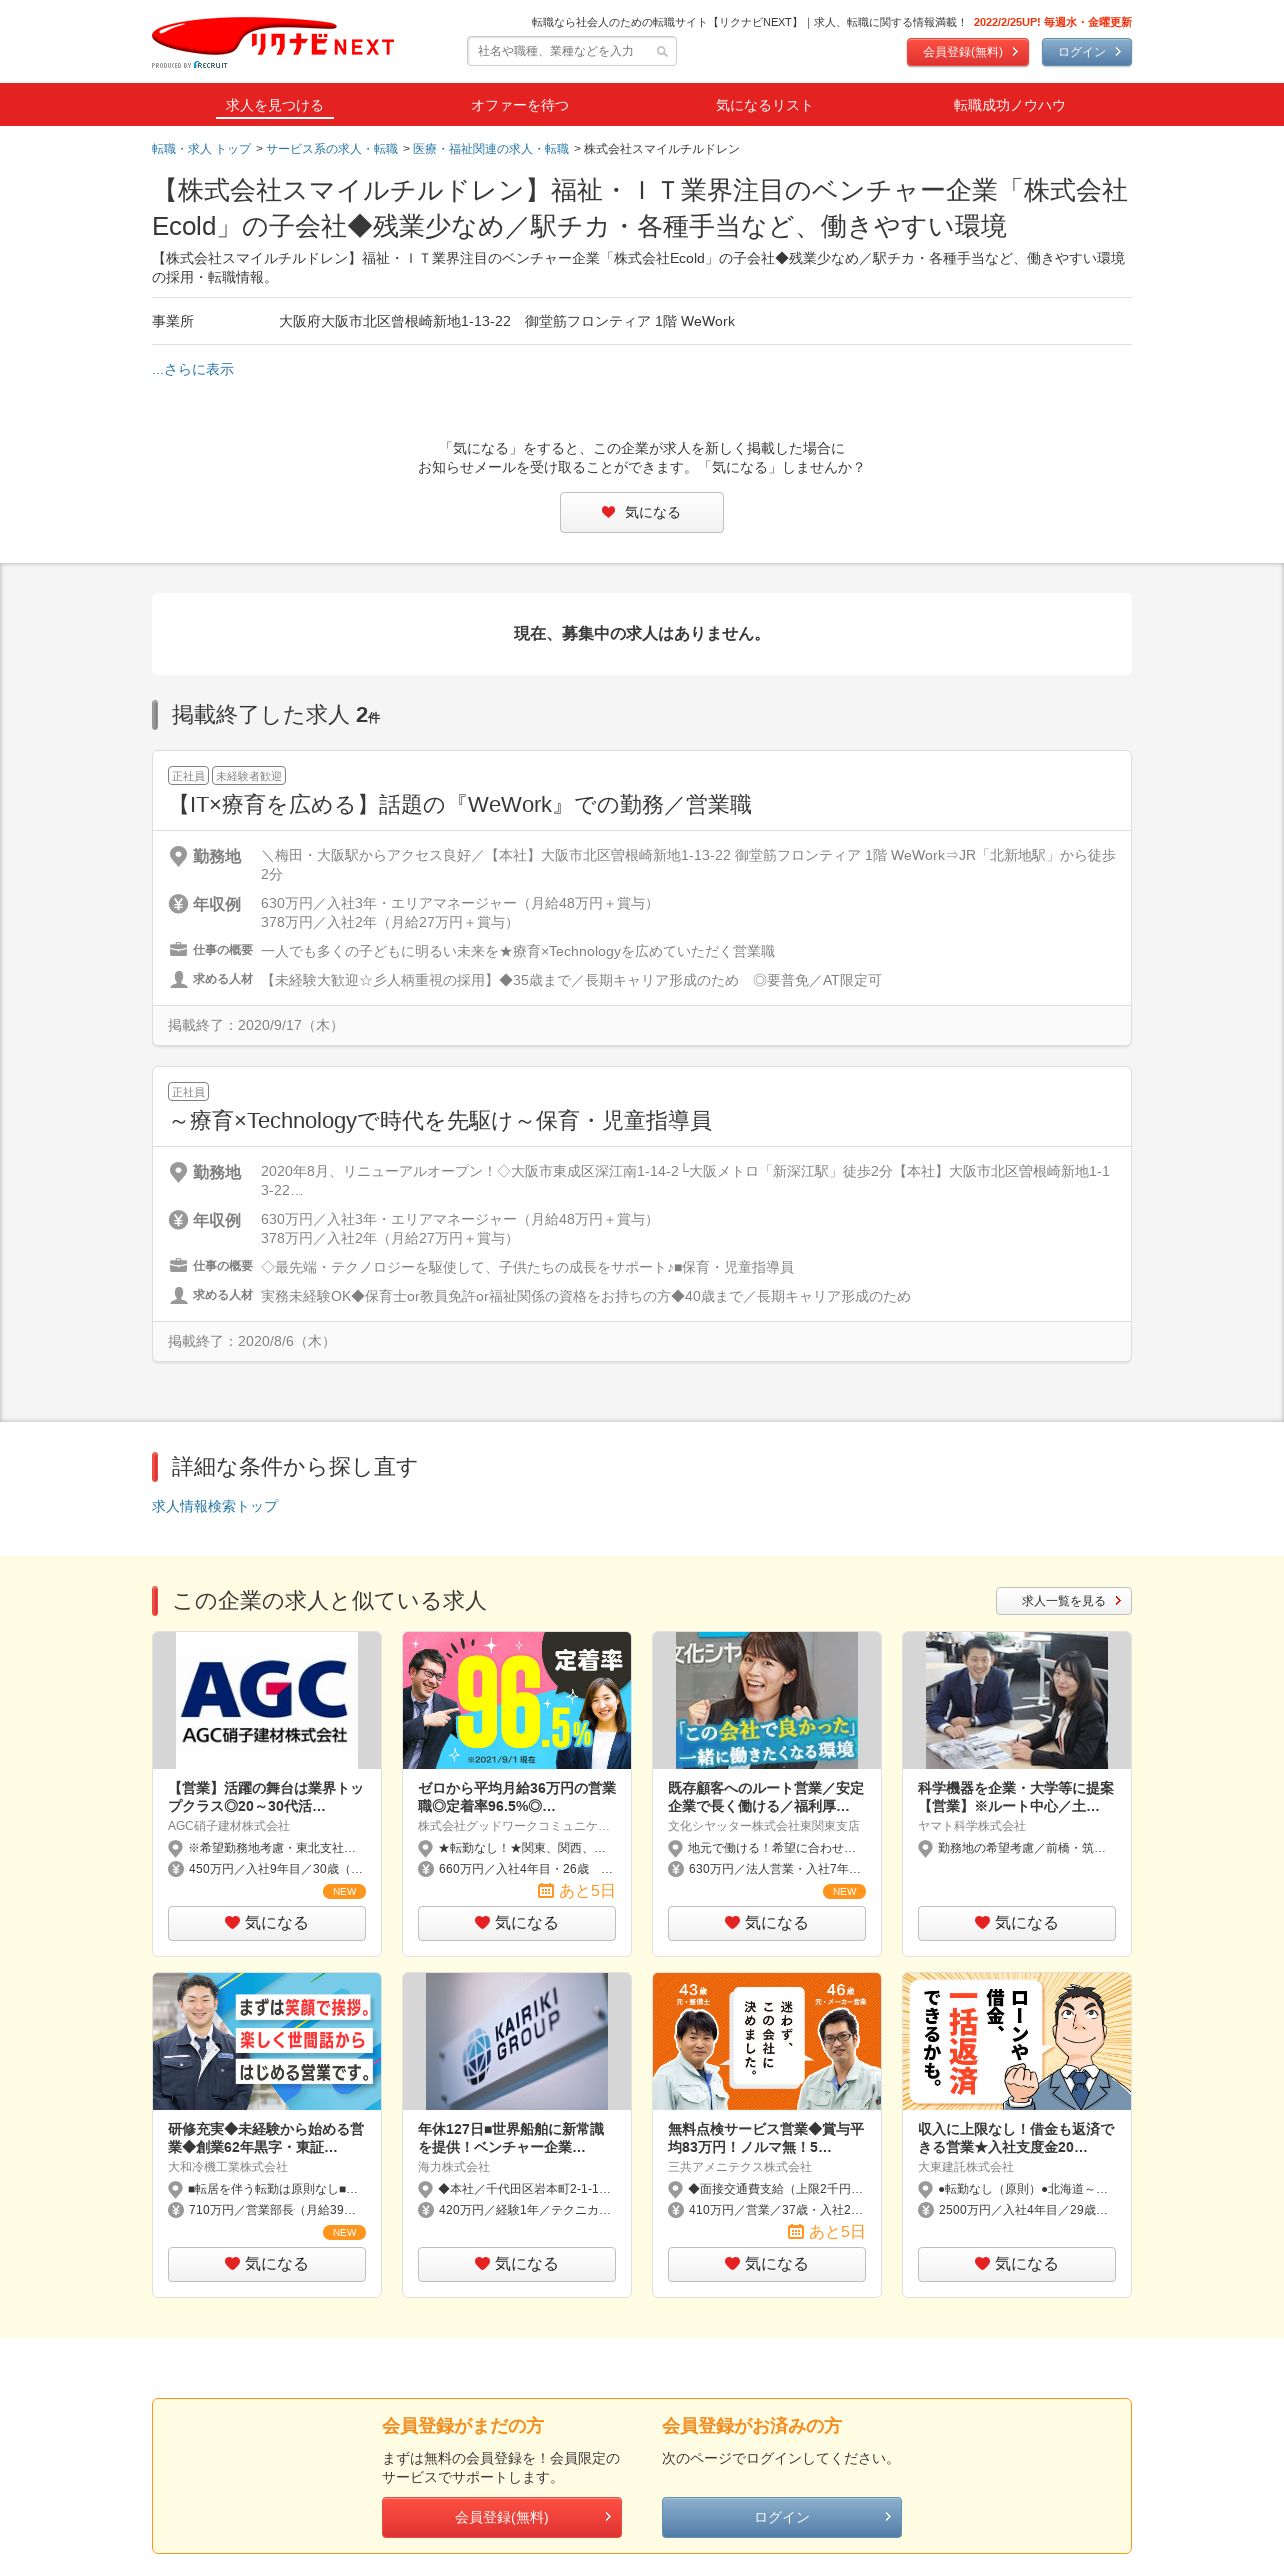Click the 未経験者歓迎 tag
This screenshot has height=2568, width=1284.
coord(249,776)
